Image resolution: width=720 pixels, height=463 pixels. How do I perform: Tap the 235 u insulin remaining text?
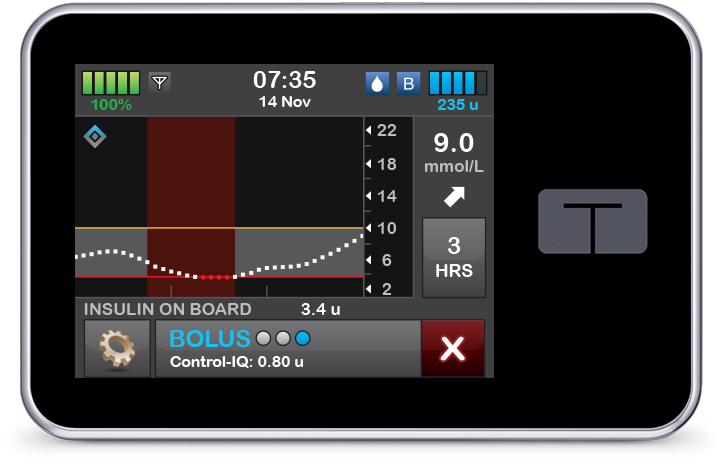[x=457, y=104]
